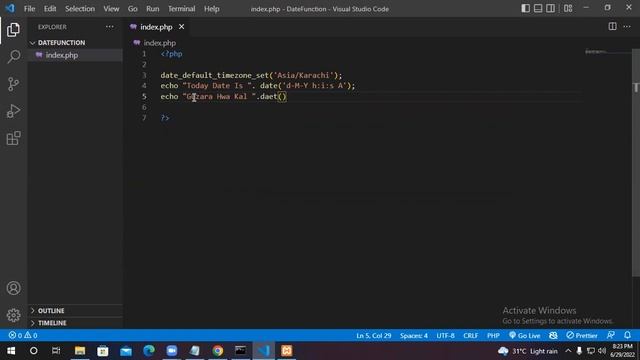
Task: Open Cortana search circle on taskbar
Action: point(33,351)
